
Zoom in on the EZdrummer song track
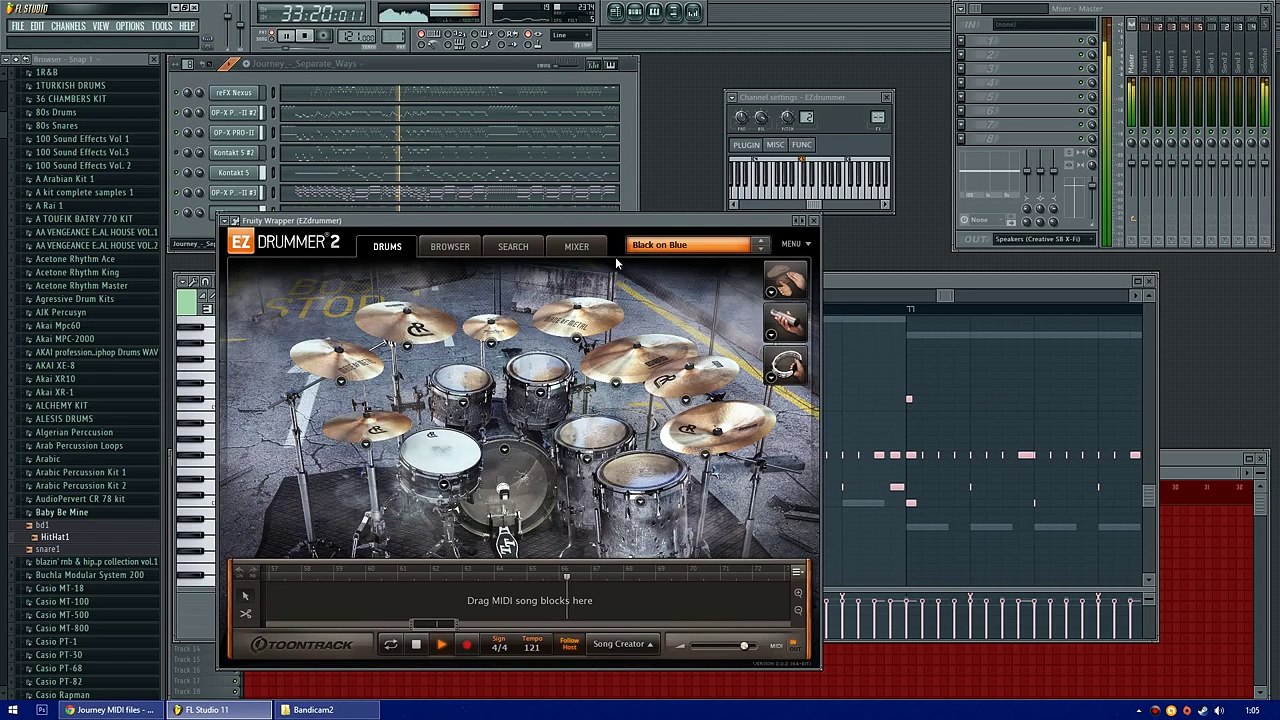[798, 593]
